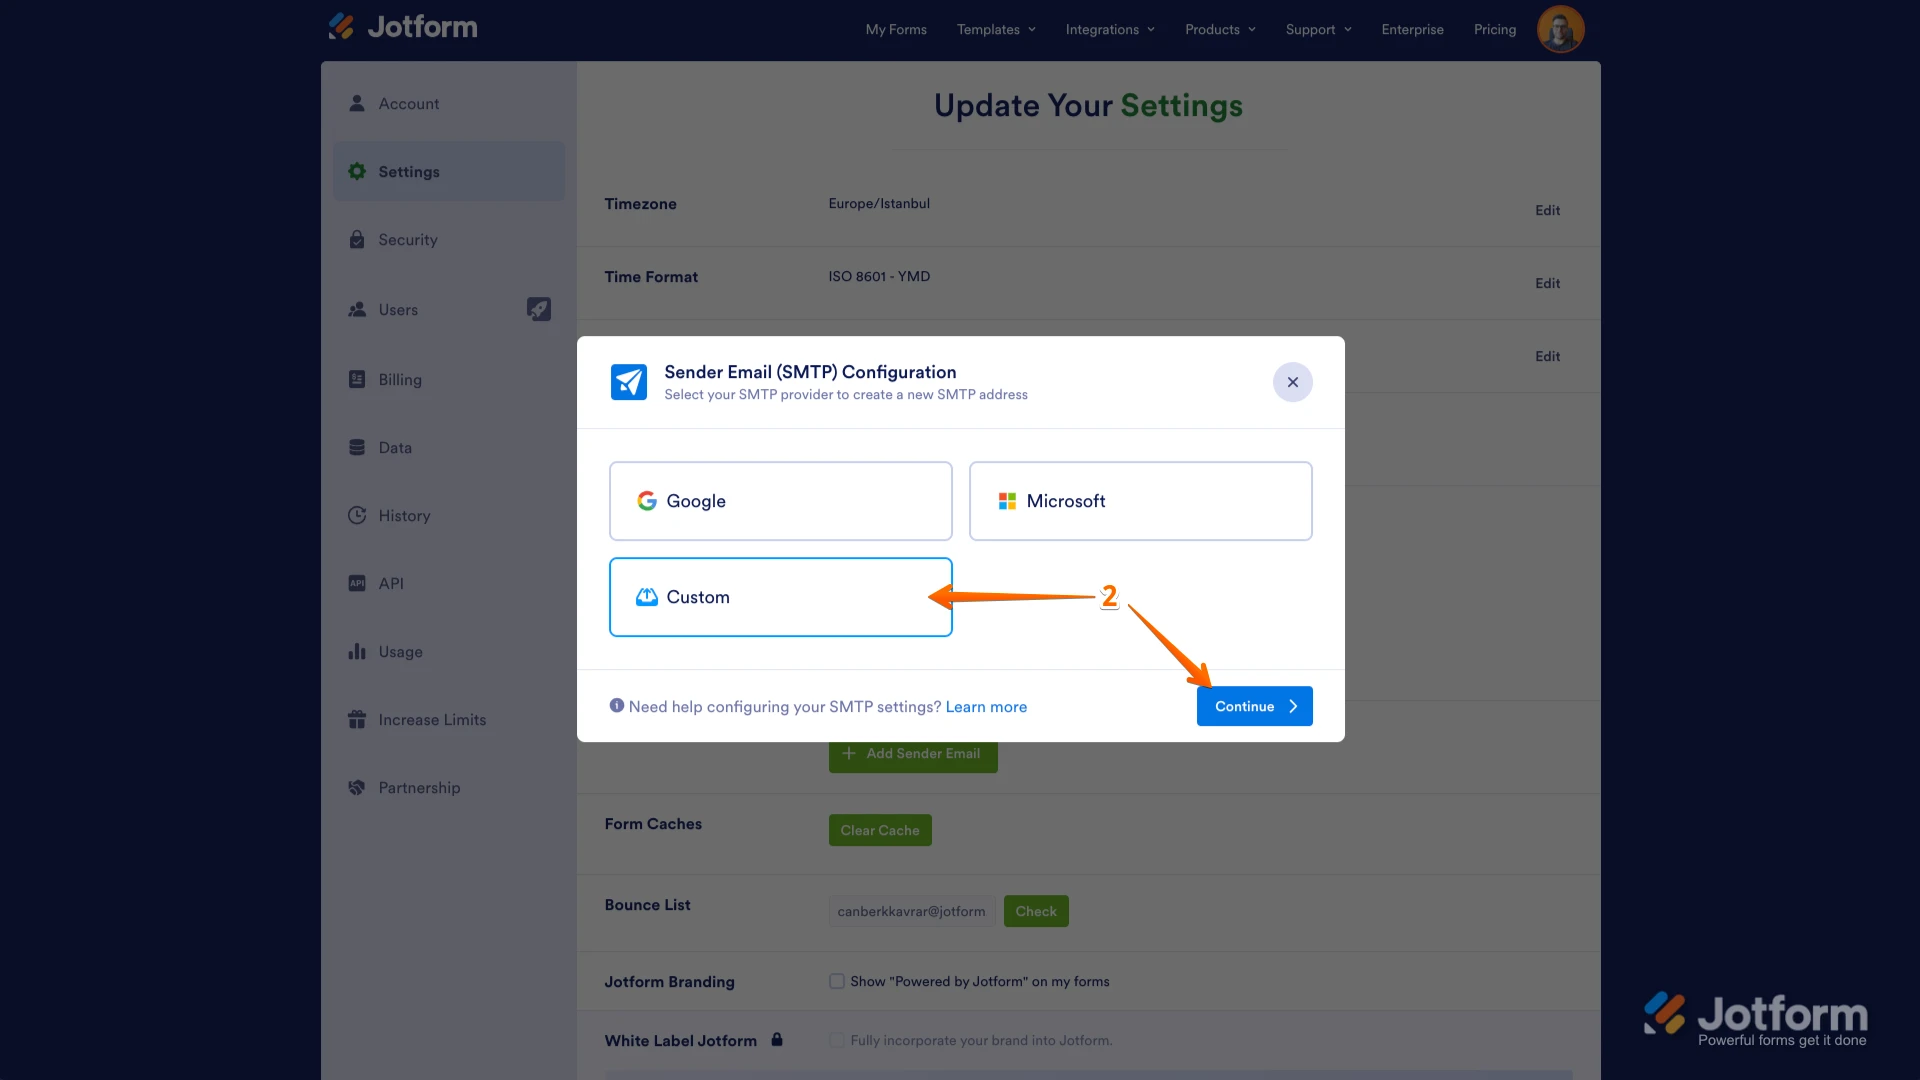1920x1080 pixels.
Task: Select the Microsoft SMTP provider option
Action: (x=1140, y=501)
